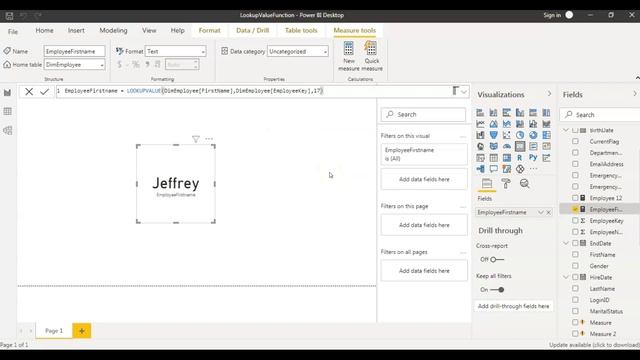The height and width of the screenshot is (360, 640).
Task: Select the Map visual
Action: (480, 146)
